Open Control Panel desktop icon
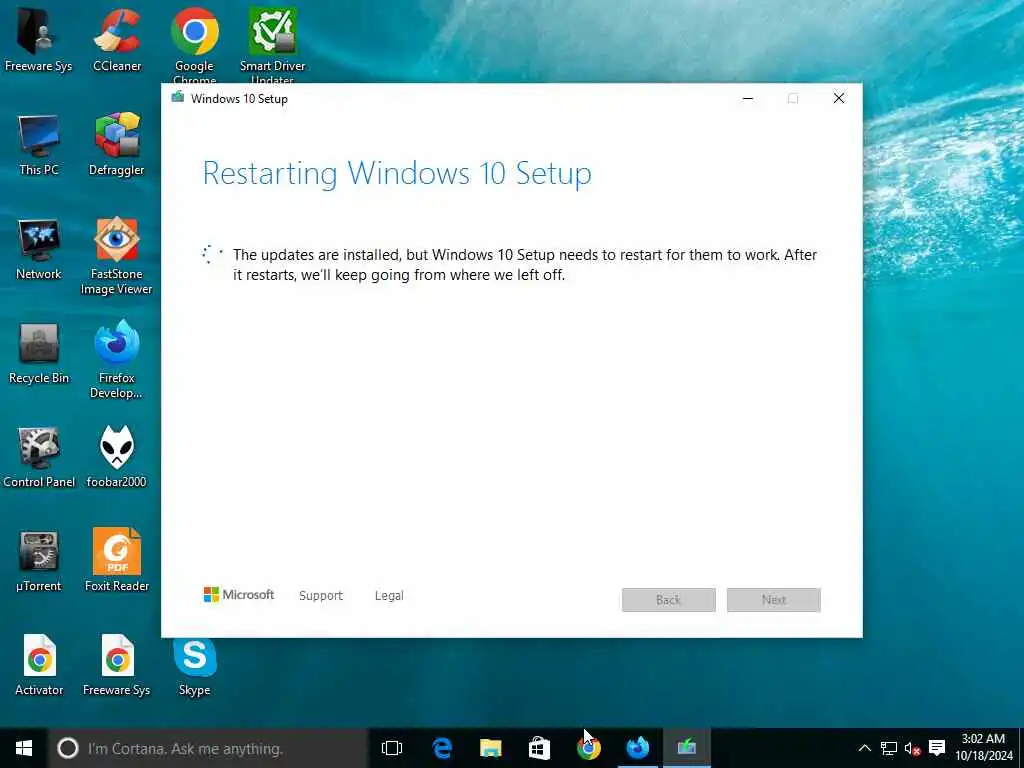 pyautogui.click(x=39, y=457)
